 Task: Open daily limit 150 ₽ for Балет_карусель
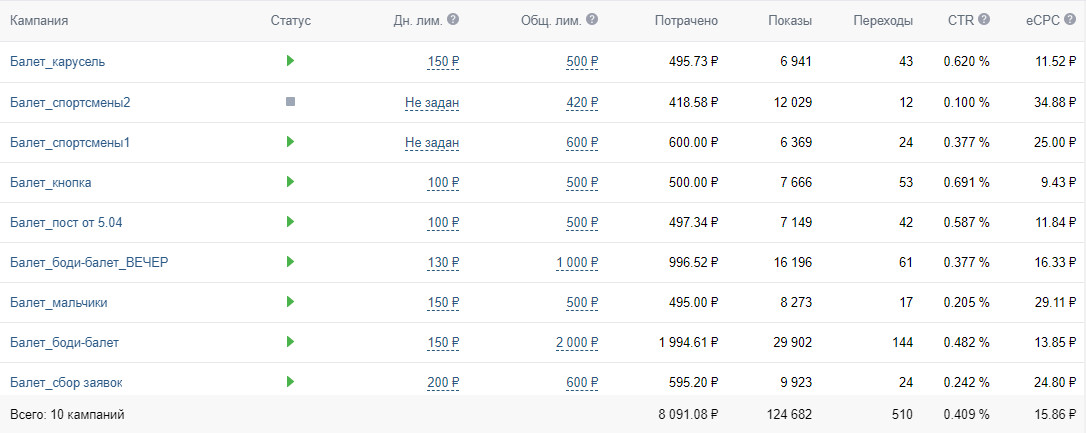click(443, 62)
